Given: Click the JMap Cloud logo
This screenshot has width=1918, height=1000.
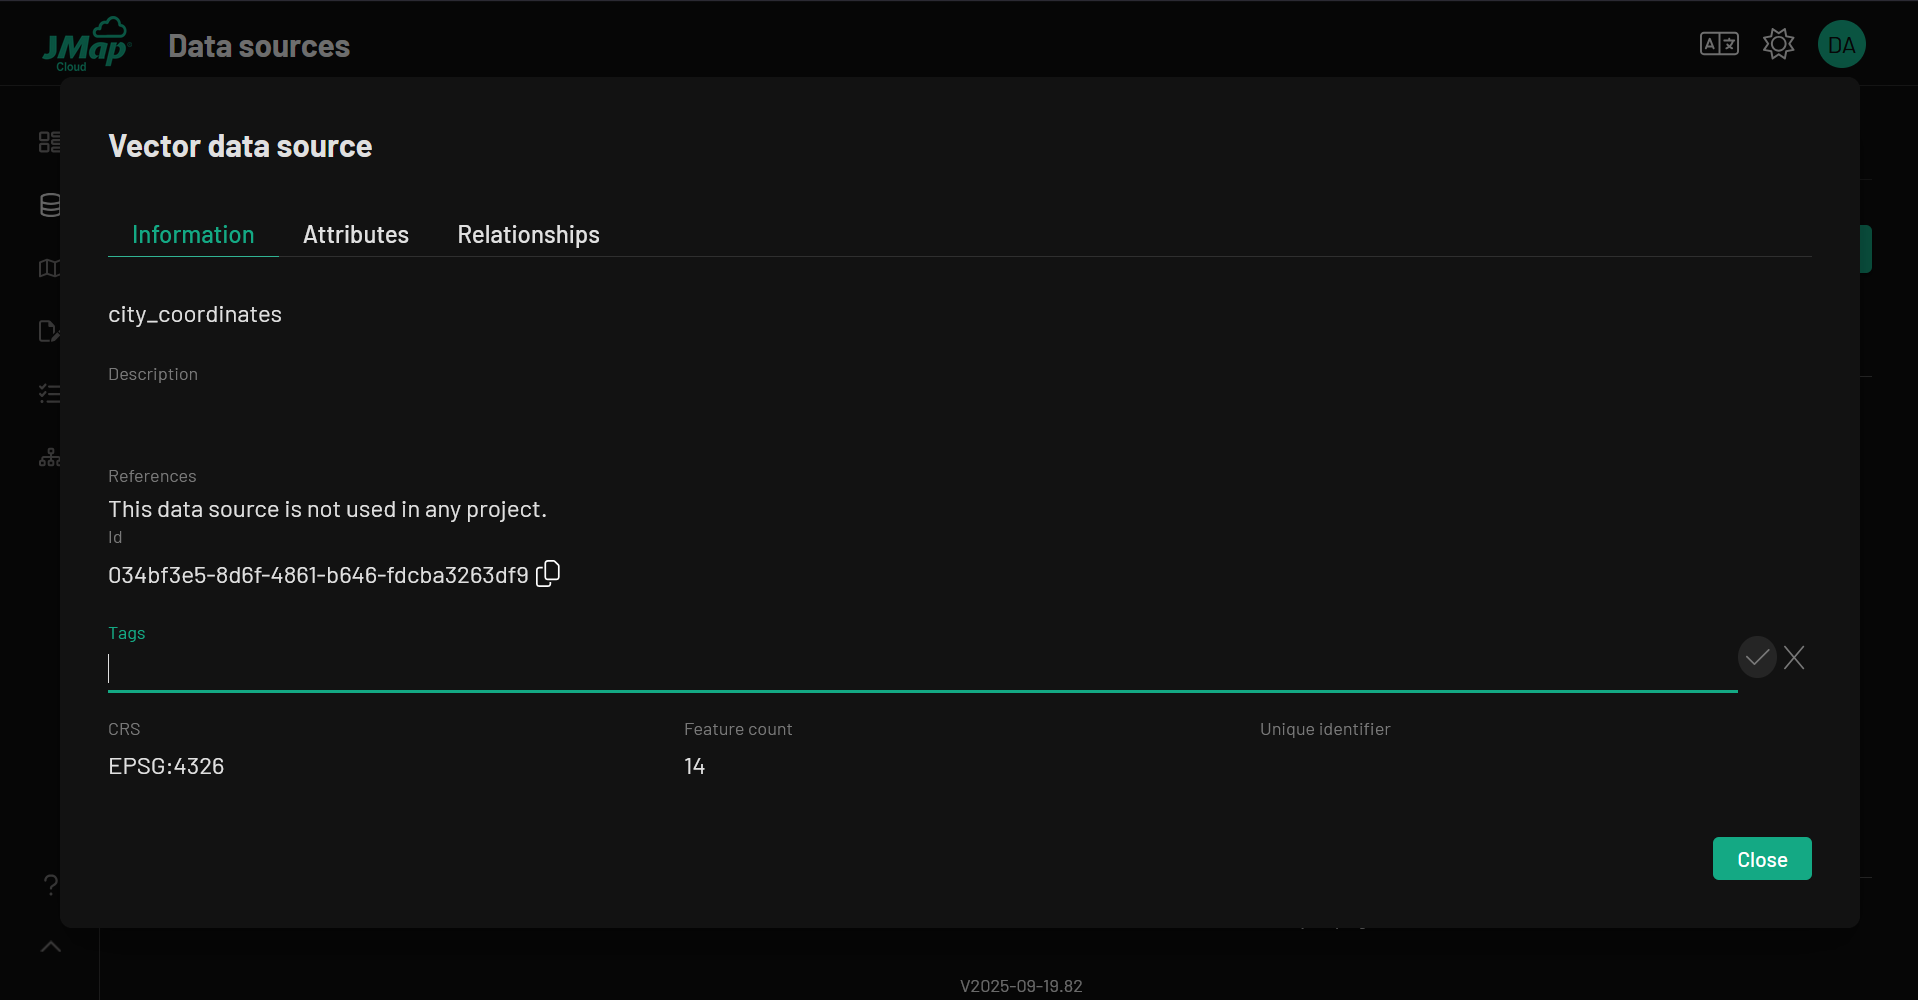Looking at the screenshot, I should [86, 45].
